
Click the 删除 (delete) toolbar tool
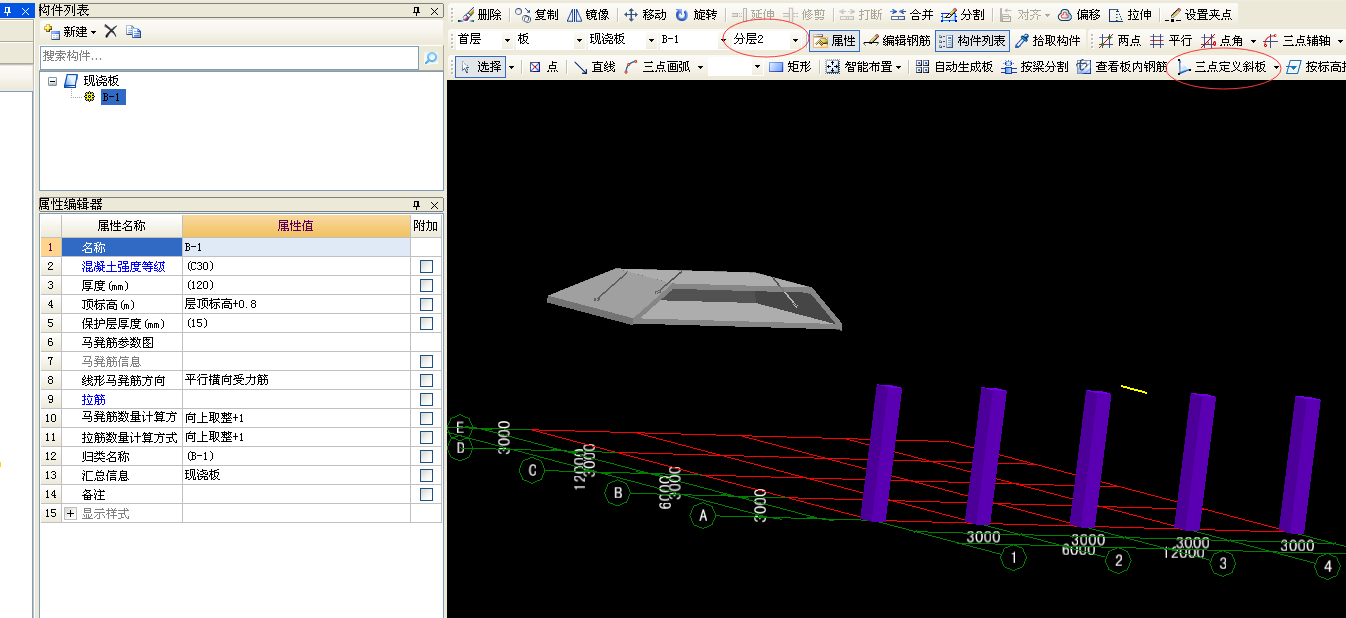tap(481, 15)
